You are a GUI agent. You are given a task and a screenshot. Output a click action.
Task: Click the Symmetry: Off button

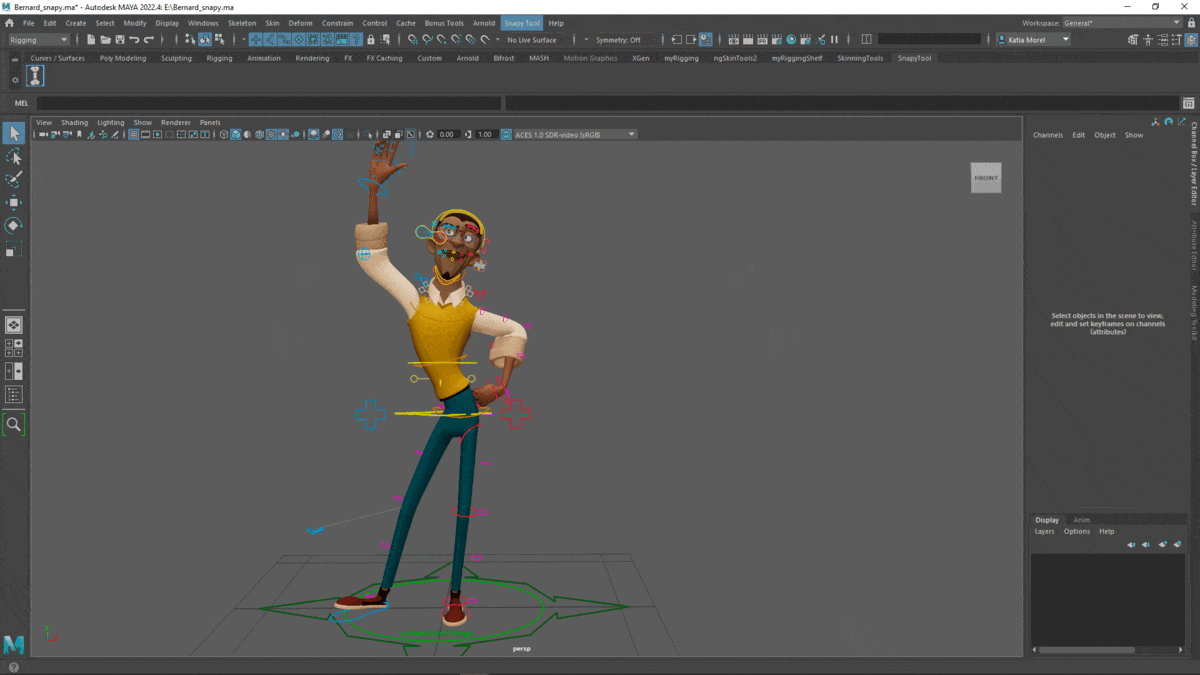(x=618, y=40)
